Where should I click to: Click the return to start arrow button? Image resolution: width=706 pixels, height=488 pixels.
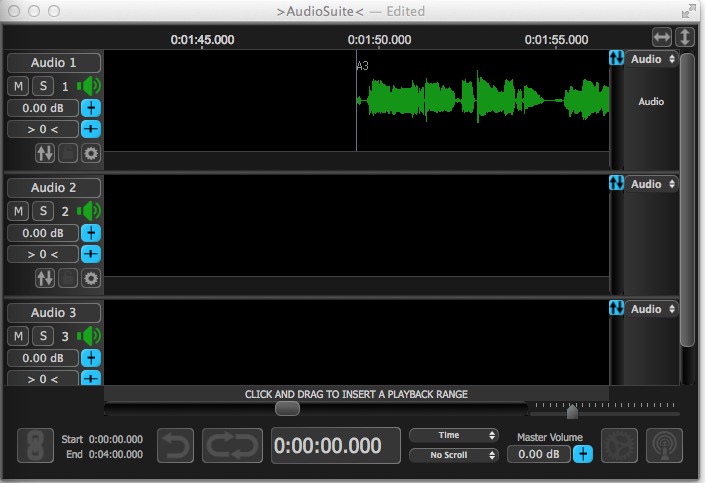176,446
